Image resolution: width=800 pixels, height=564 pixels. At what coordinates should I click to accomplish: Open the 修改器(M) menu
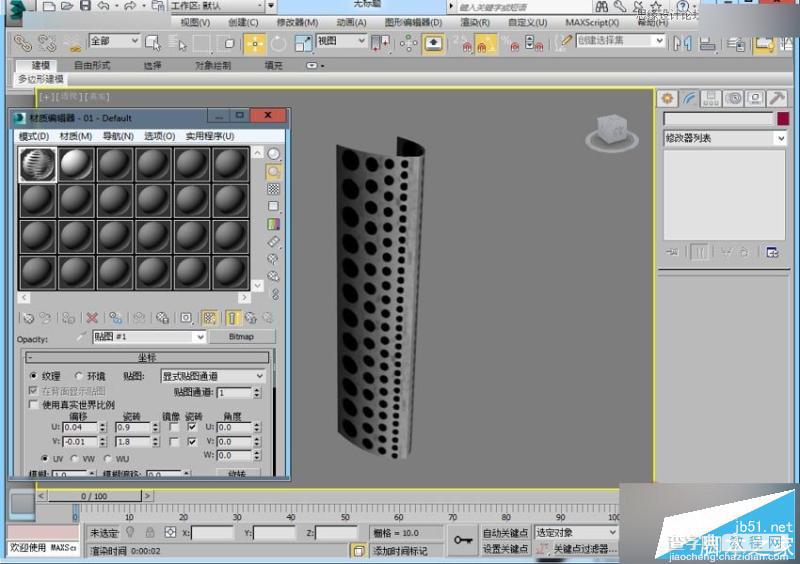click(297, 22)
